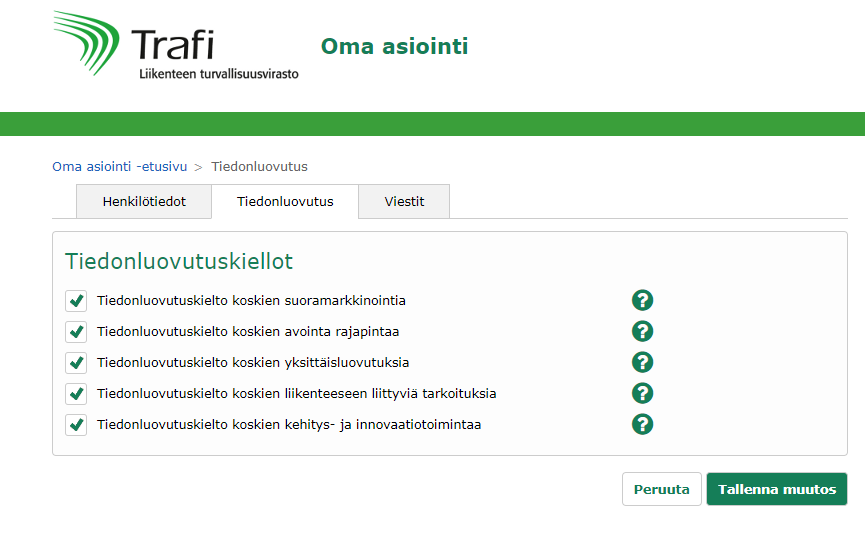
Task: Open the Viestit tab
Action: click(404, 201)
